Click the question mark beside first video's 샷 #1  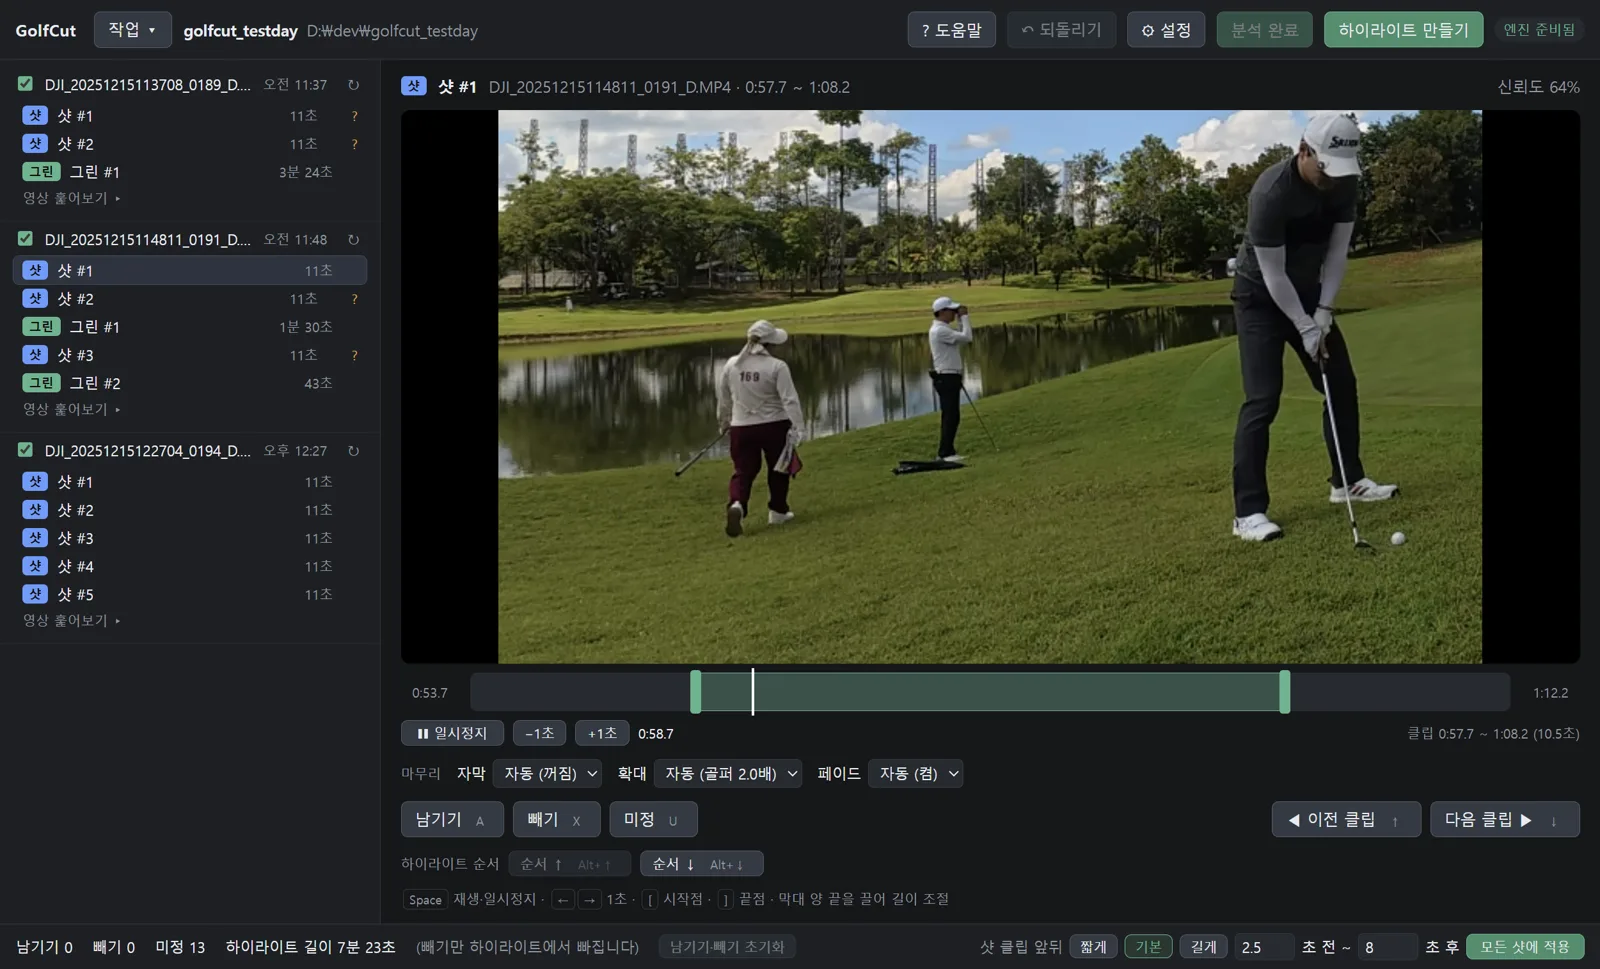(x=354, y=116)
